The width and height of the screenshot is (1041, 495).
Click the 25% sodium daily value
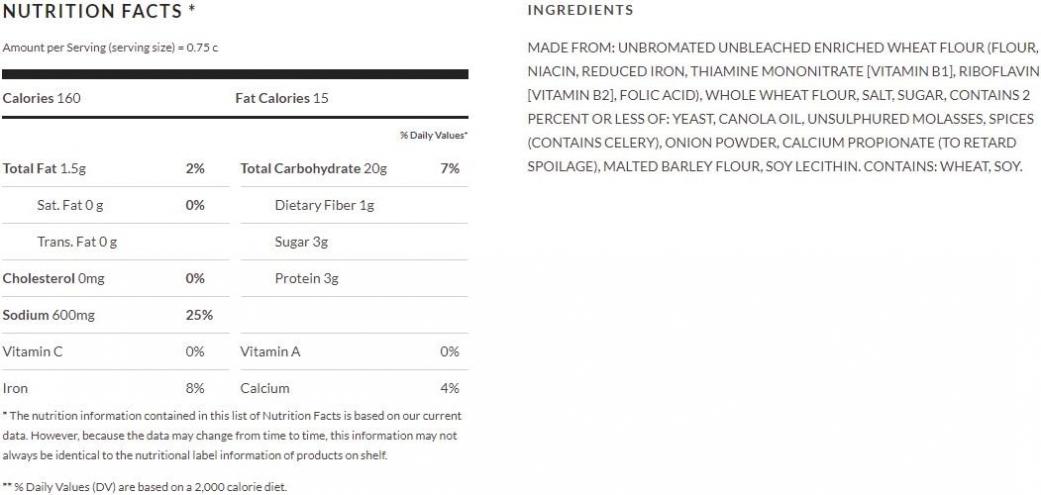pyautogui.click(x=199, y=315)
